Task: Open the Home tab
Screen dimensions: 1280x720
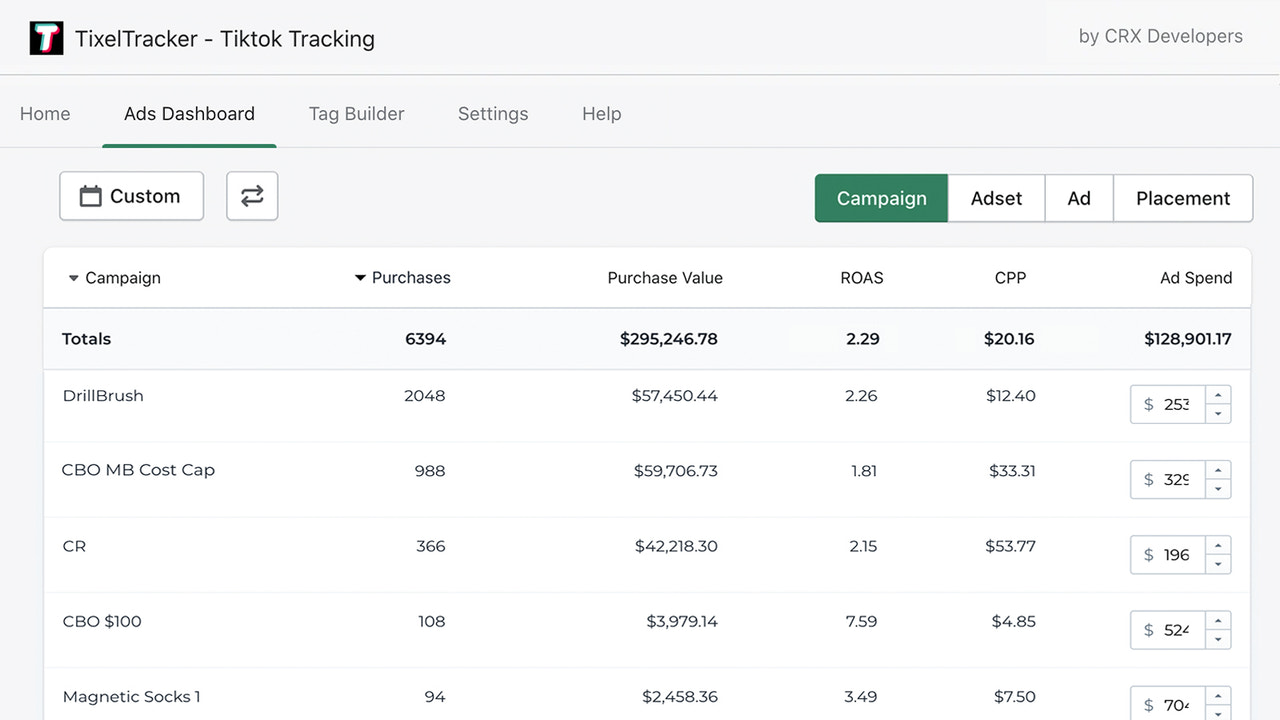Action: (44, 114)
